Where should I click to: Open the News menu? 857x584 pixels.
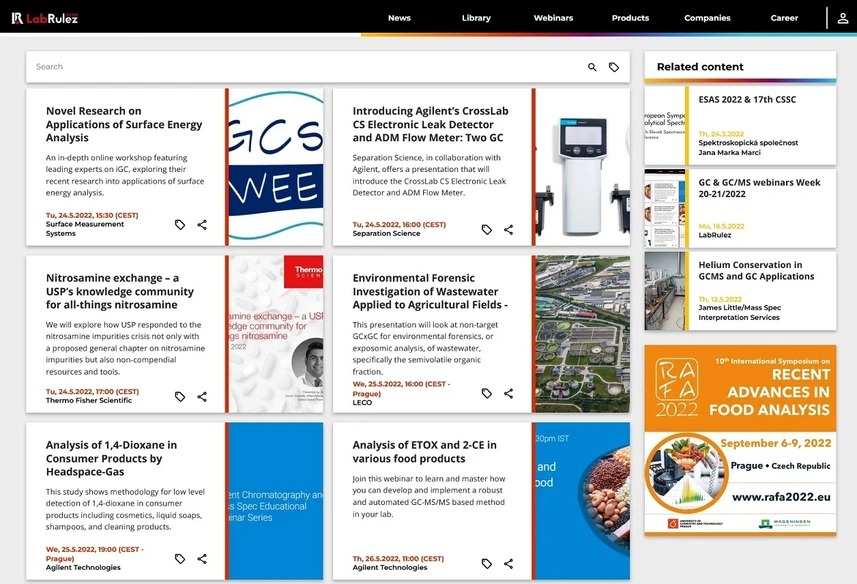coord(399,18)
